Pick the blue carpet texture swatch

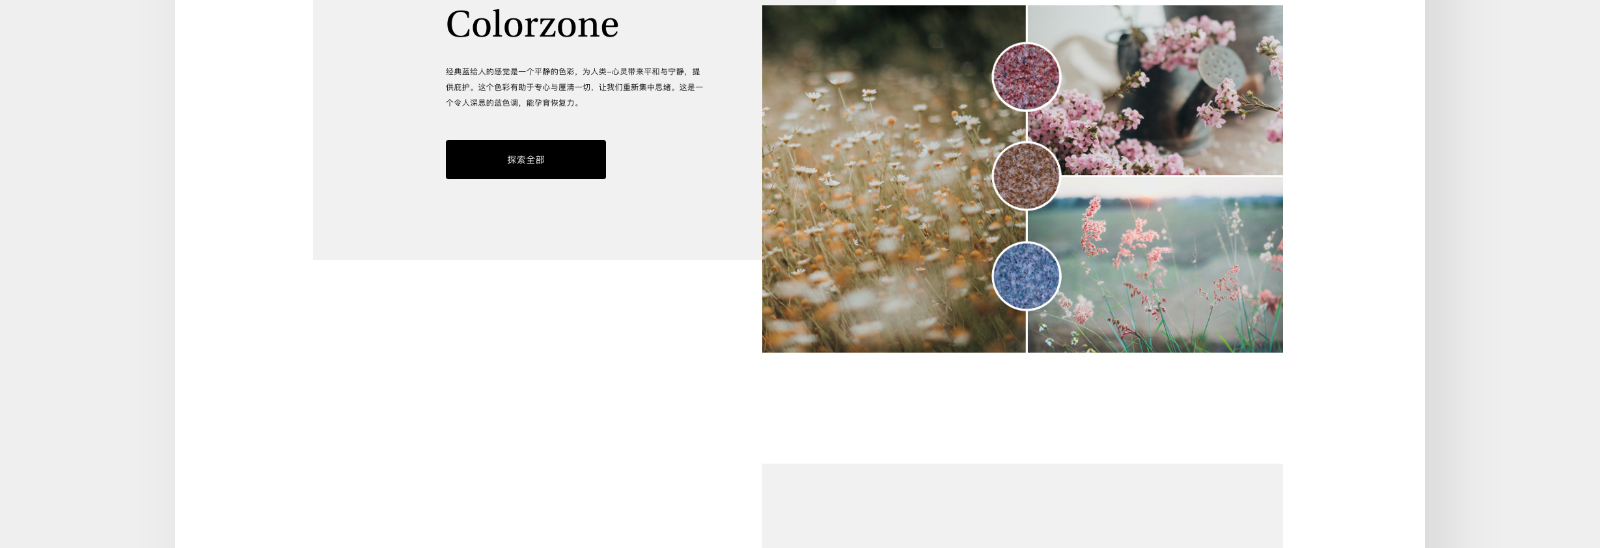[1026, 276]
